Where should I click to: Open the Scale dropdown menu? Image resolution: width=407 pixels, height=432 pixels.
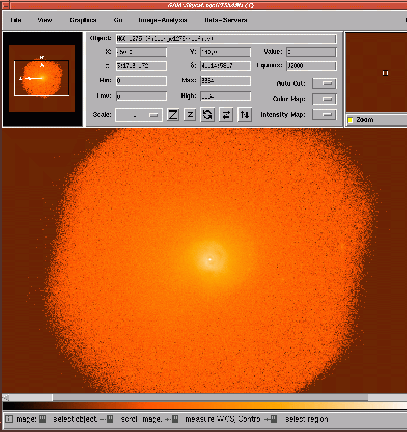click(139, 115)
